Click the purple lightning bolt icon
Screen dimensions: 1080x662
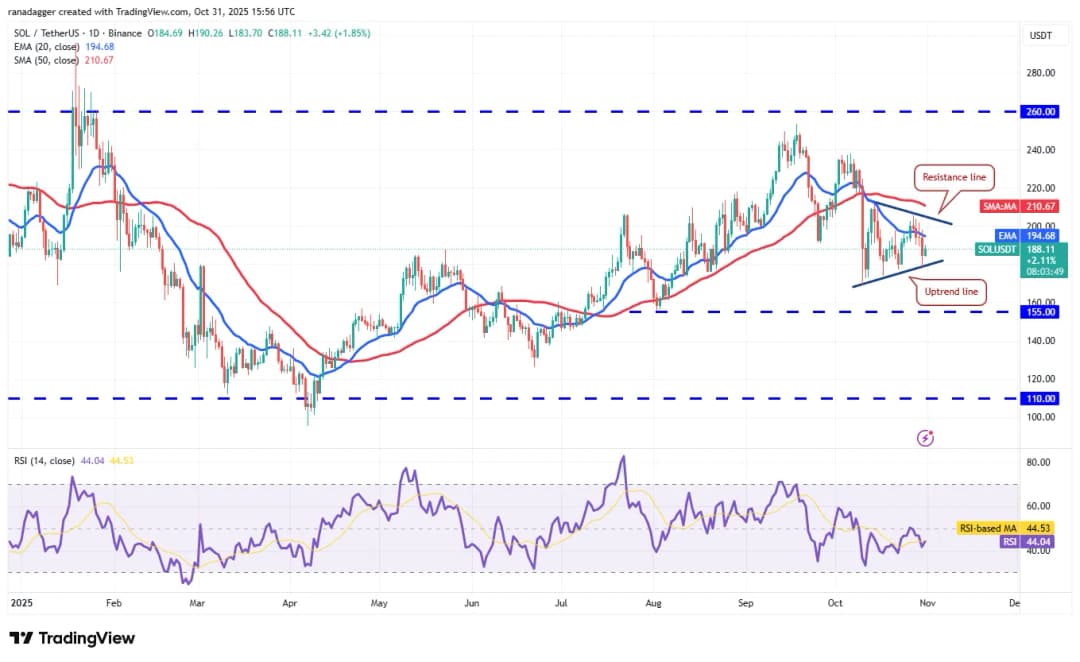coord(925,438)
